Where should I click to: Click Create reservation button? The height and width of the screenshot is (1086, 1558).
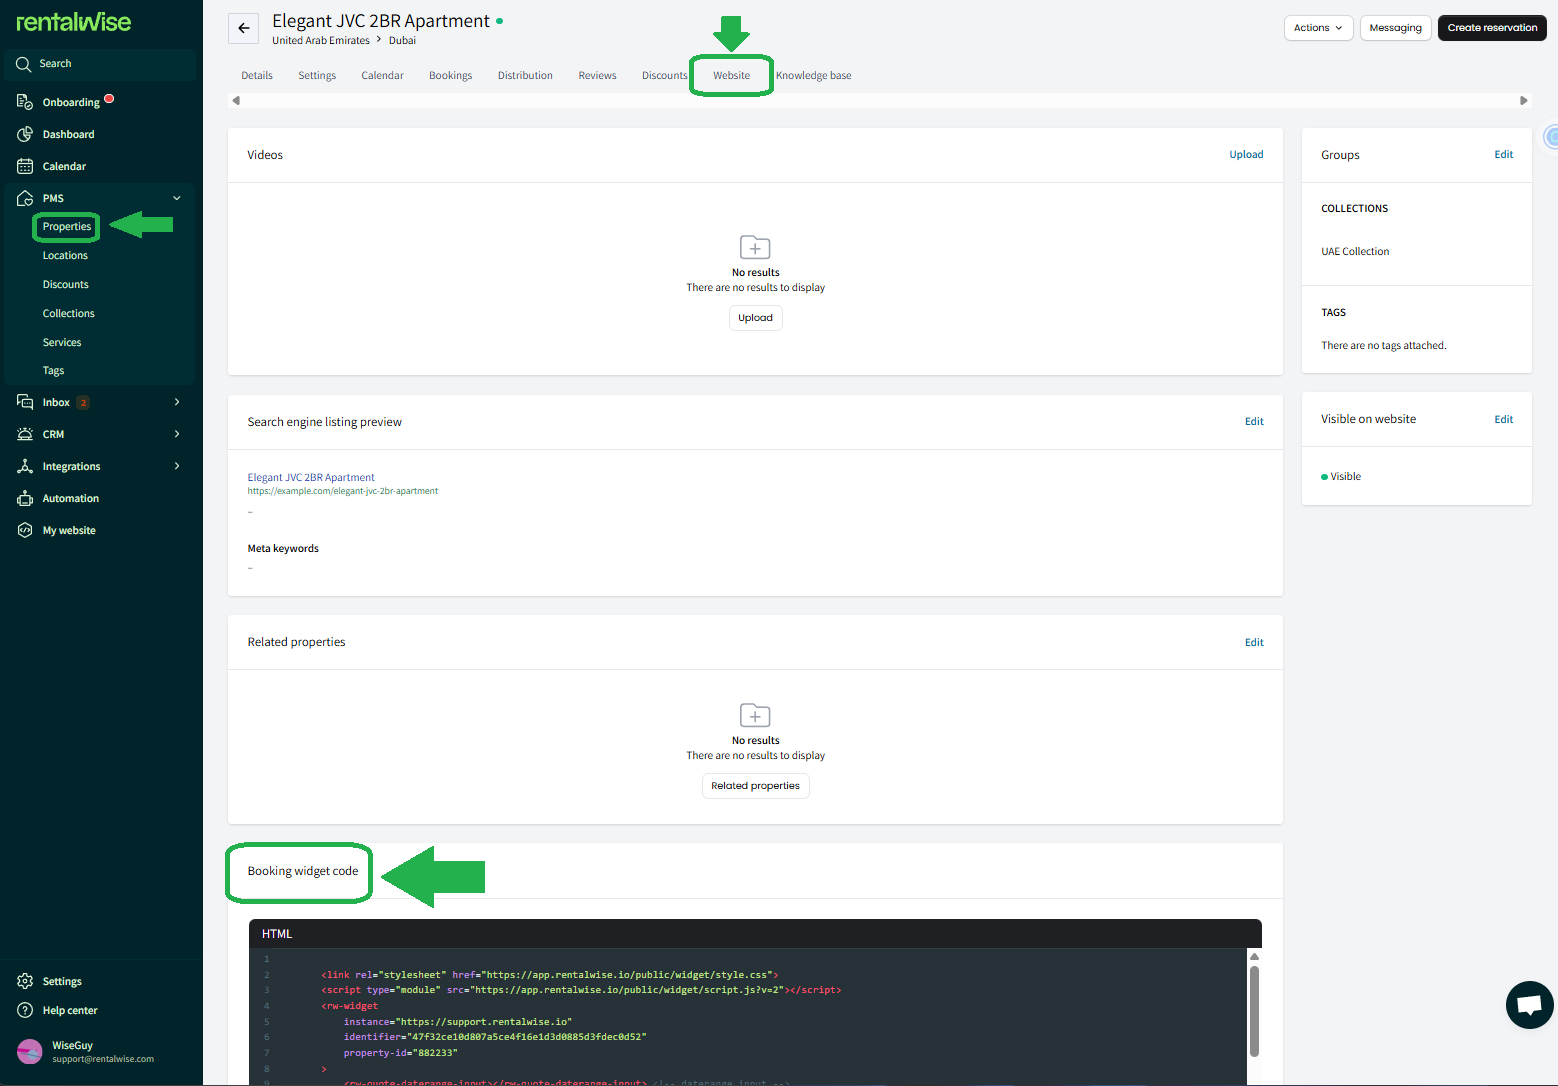pyautogui.click(x=1492, y=28)
